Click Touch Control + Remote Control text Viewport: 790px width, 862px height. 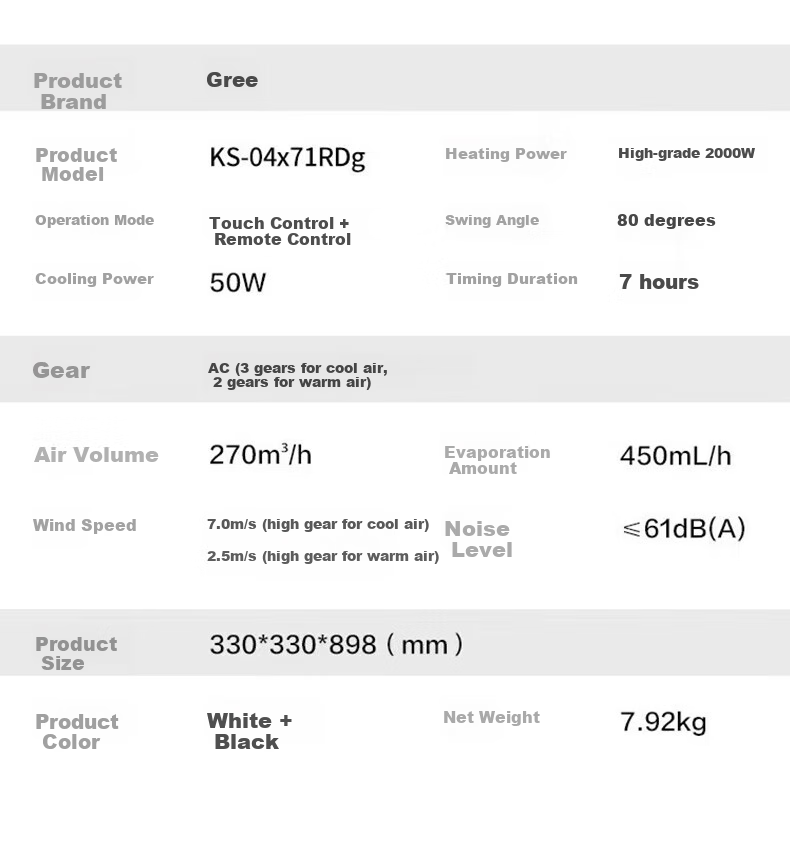[x=280, y=231]
